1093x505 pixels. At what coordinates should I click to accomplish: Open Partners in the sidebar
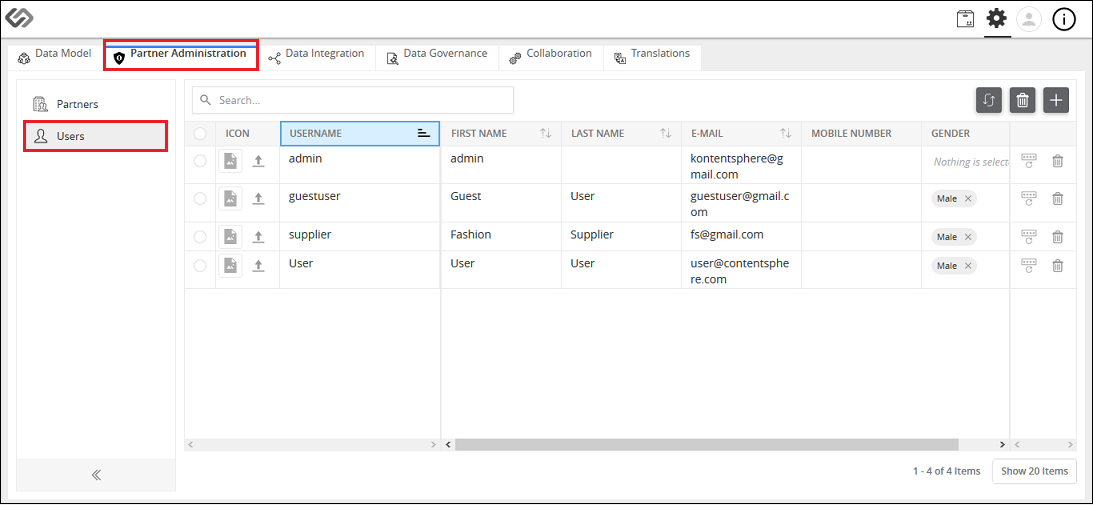tap(96, 104)
